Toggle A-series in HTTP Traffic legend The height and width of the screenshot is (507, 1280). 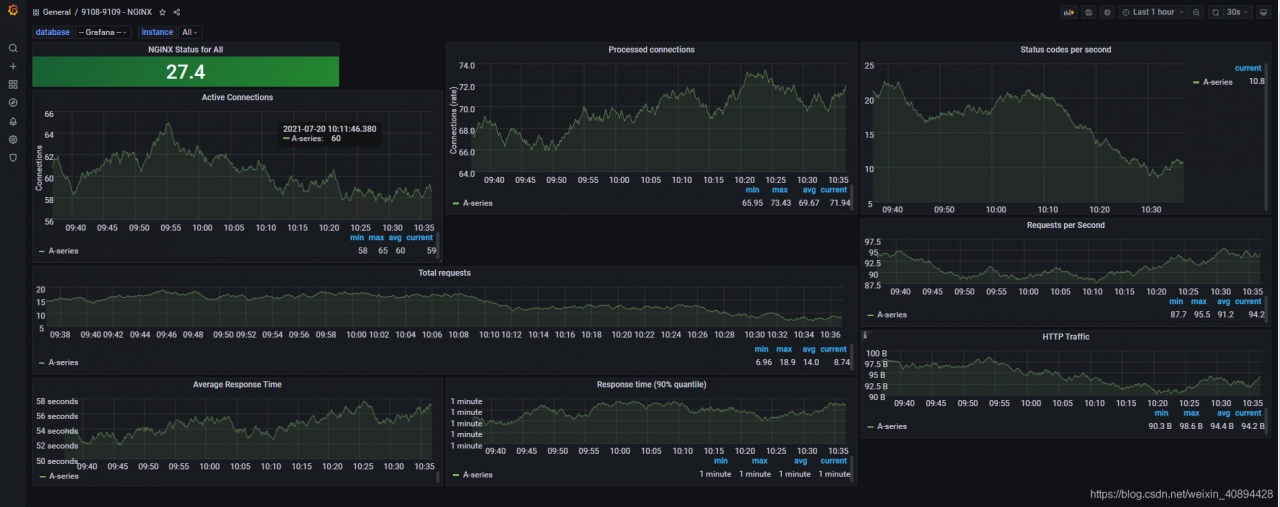892,426
